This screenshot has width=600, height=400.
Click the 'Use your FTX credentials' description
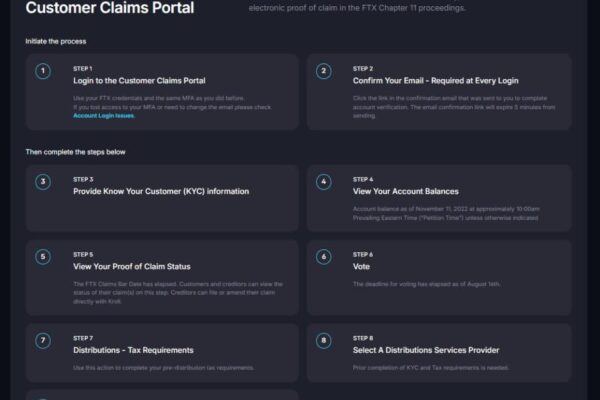point(173,103)
